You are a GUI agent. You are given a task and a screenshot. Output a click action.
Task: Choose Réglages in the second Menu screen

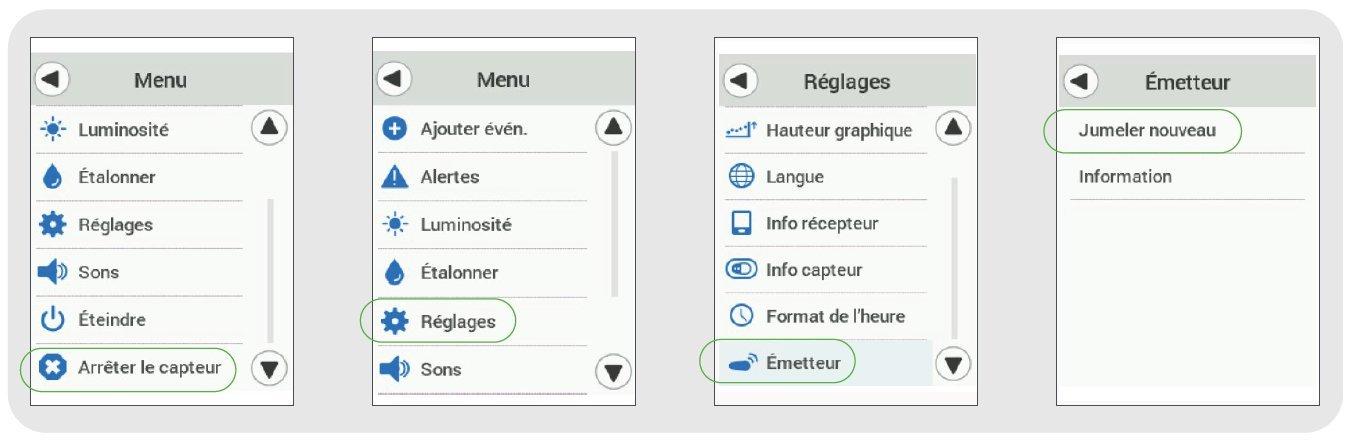458,322
